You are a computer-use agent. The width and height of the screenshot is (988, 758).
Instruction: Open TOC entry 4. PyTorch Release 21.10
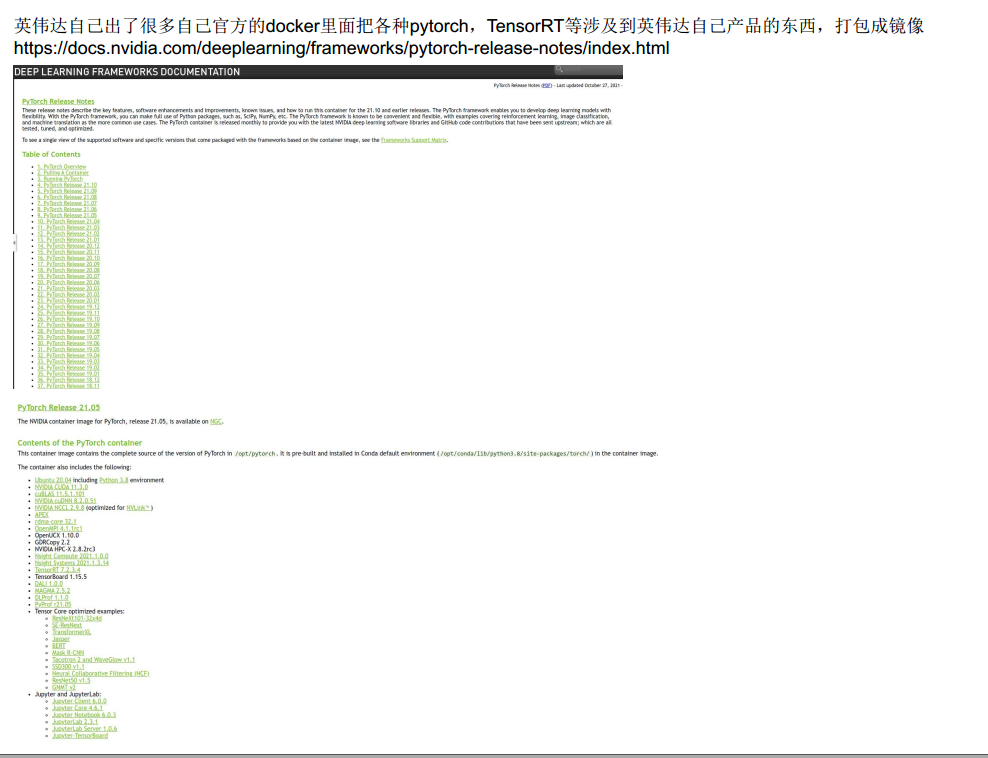67,185
